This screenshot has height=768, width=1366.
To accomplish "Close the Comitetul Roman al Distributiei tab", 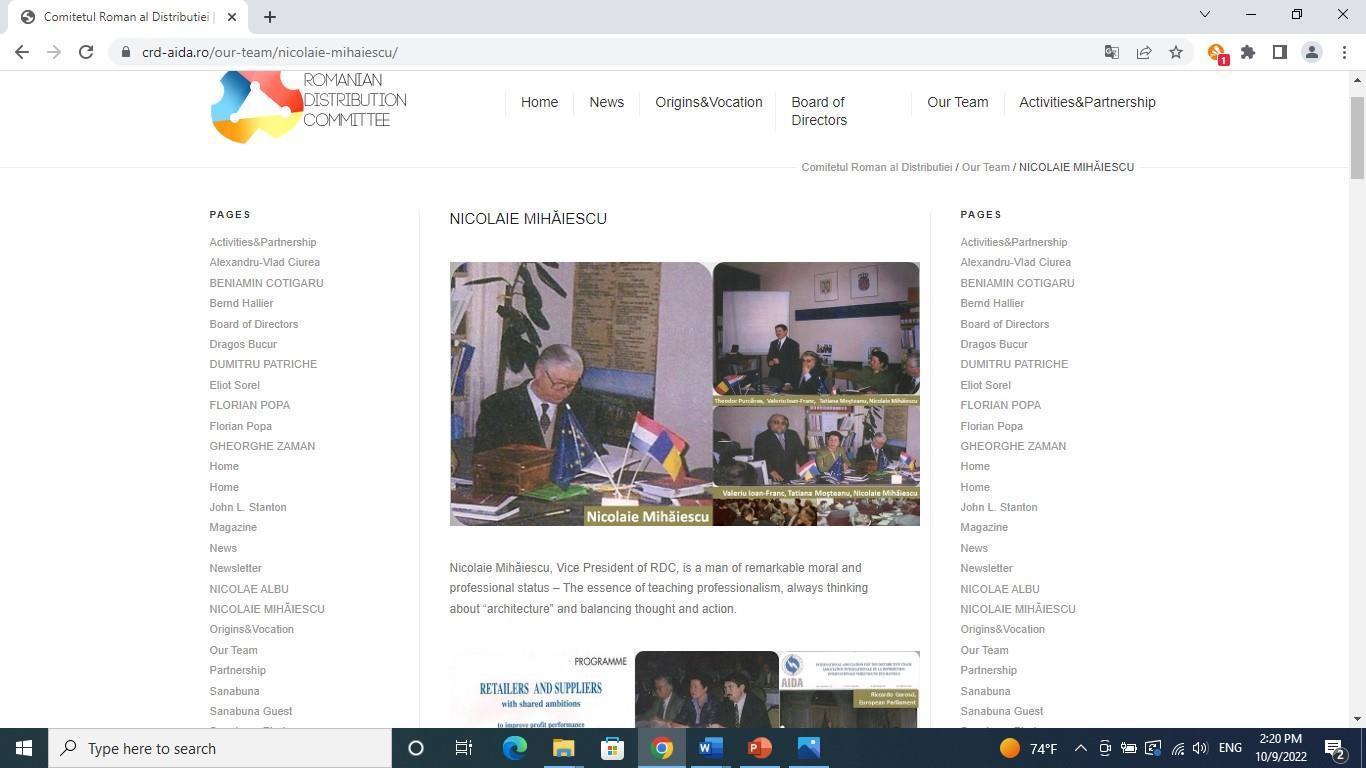I will point(232,17).
